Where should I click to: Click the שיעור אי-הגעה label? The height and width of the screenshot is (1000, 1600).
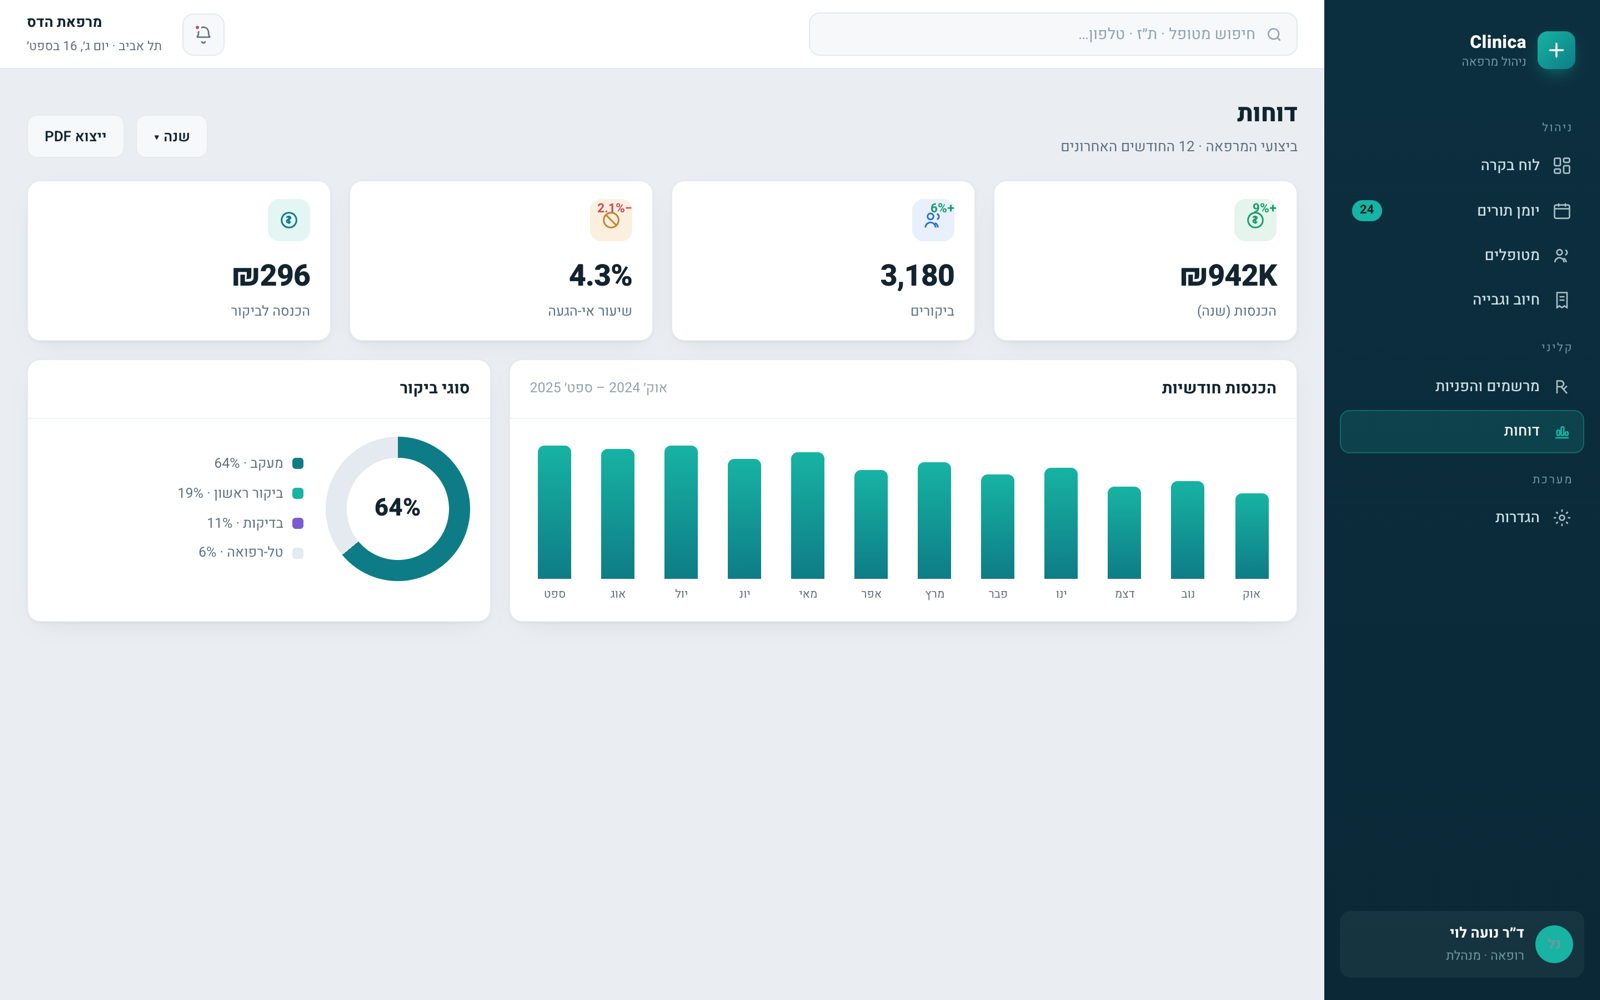click(590, 311)
